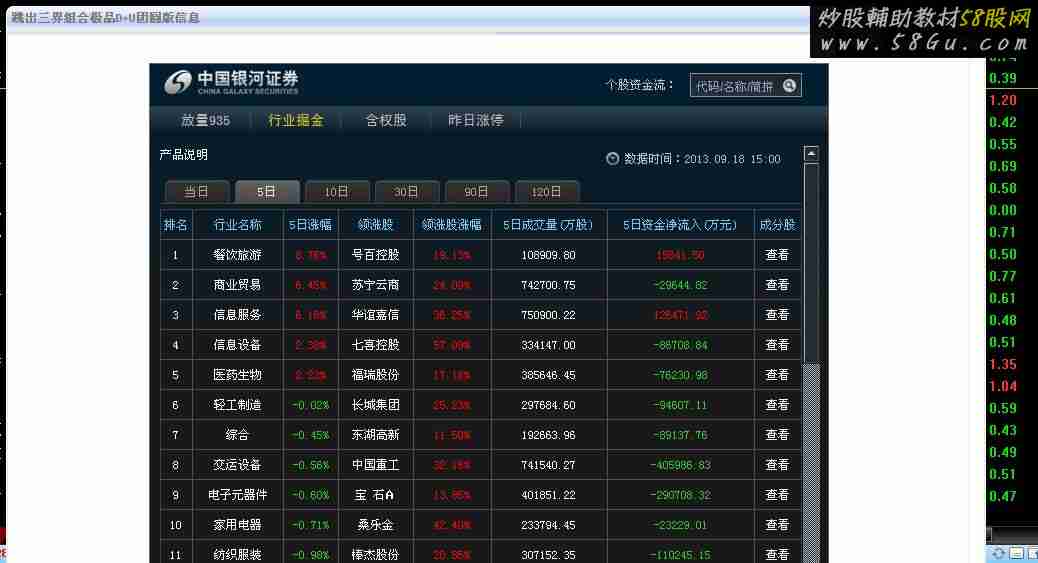This screenshot has height=563, width=1038.
Task: Click the magnifier search icon
Action: click(x=788, y=85)
